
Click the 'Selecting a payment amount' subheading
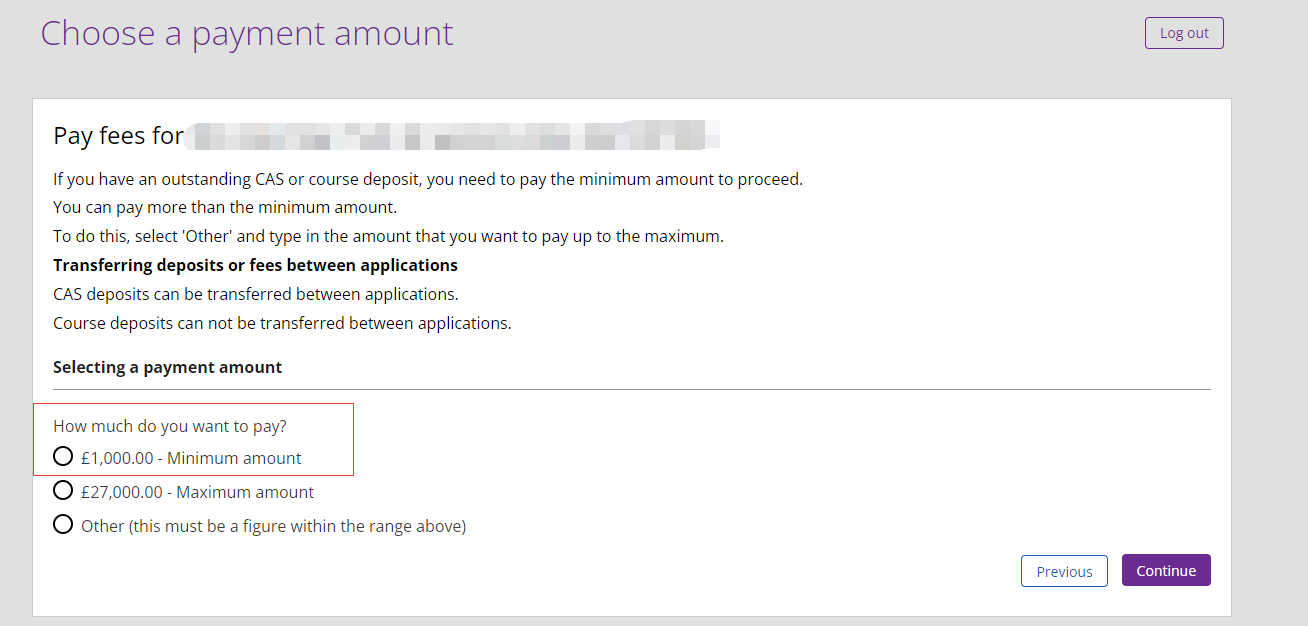click(x=167, y=367)
